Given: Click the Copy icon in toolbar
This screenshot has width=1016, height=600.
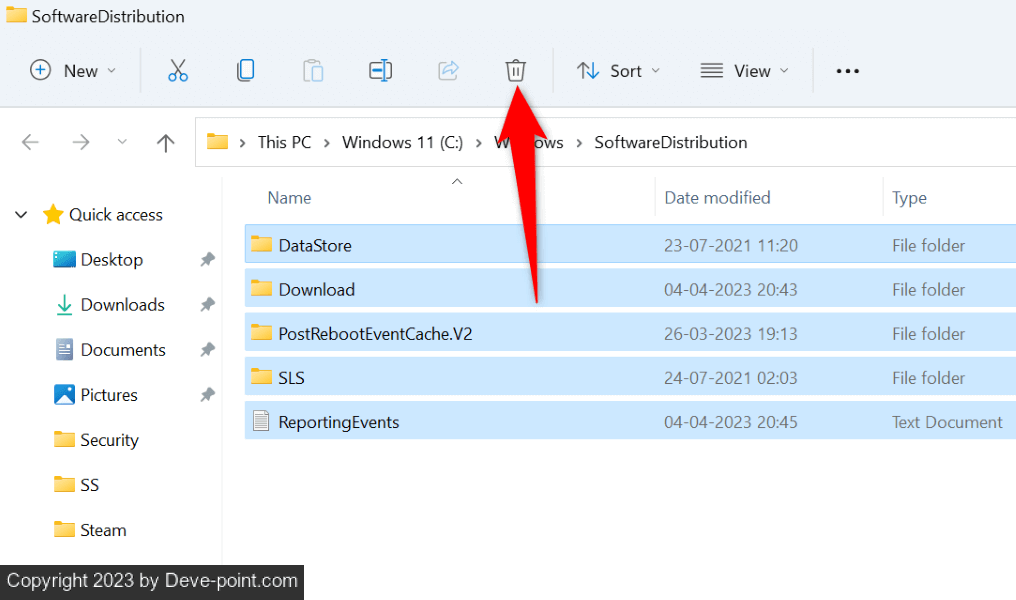Looking at the screenshot, I should click(x=245, y=71).
